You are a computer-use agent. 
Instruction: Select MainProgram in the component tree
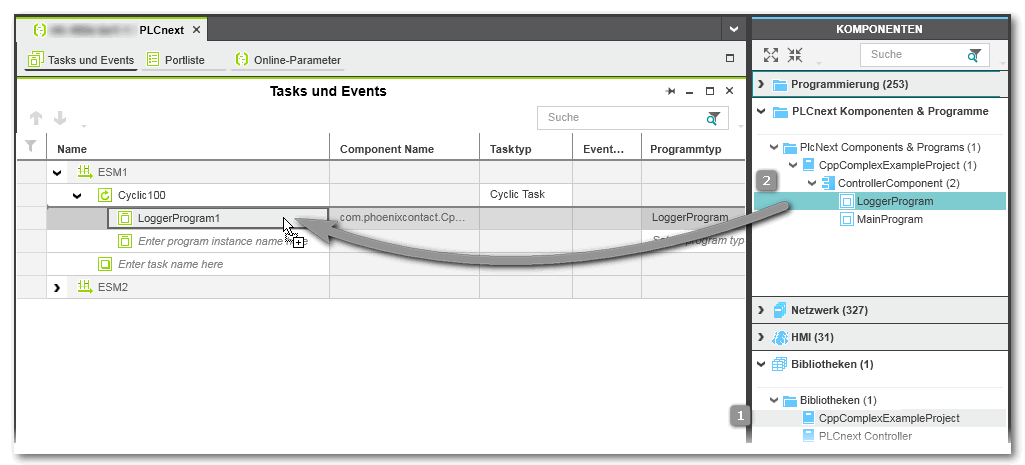click(889, 220)
